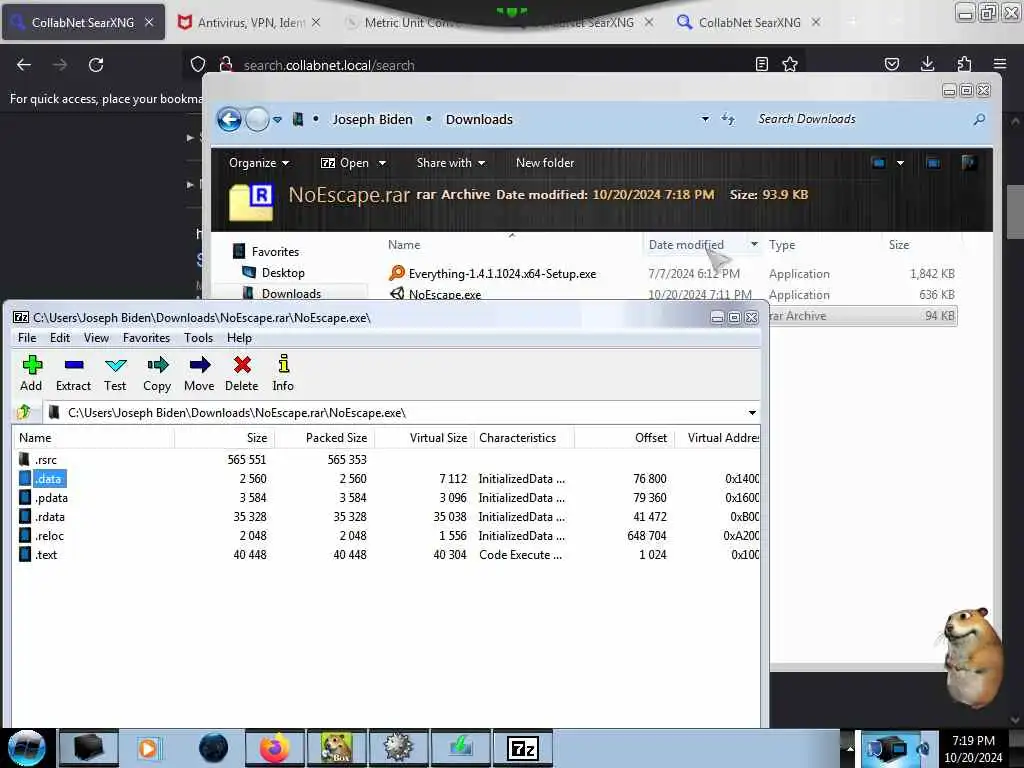Select the .text section row

point(385,554)
